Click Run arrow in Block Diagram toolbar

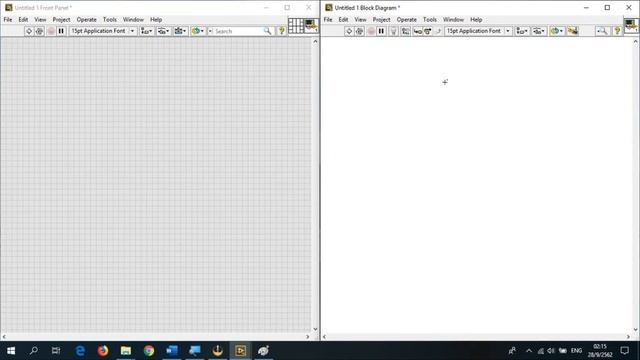(x=349, y=31)
